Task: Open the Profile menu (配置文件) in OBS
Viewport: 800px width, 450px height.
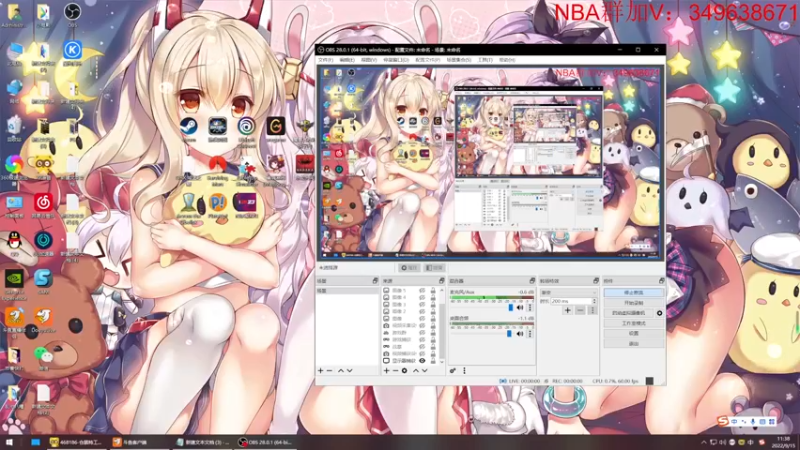Action: [428, 60]
